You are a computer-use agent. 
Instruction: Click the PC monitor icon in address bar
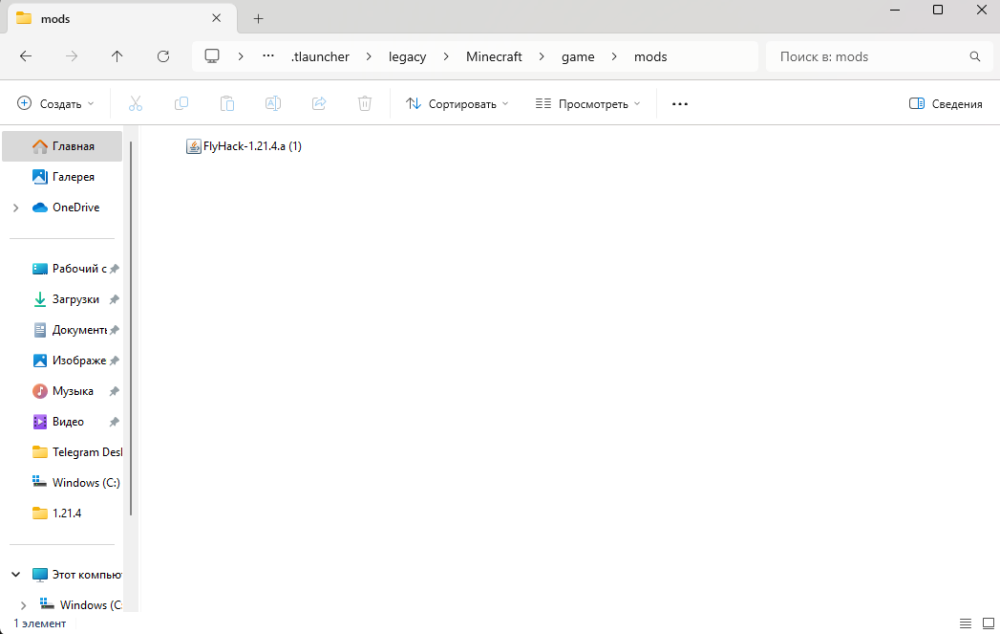pyautogui.click(x=212, y=56)
